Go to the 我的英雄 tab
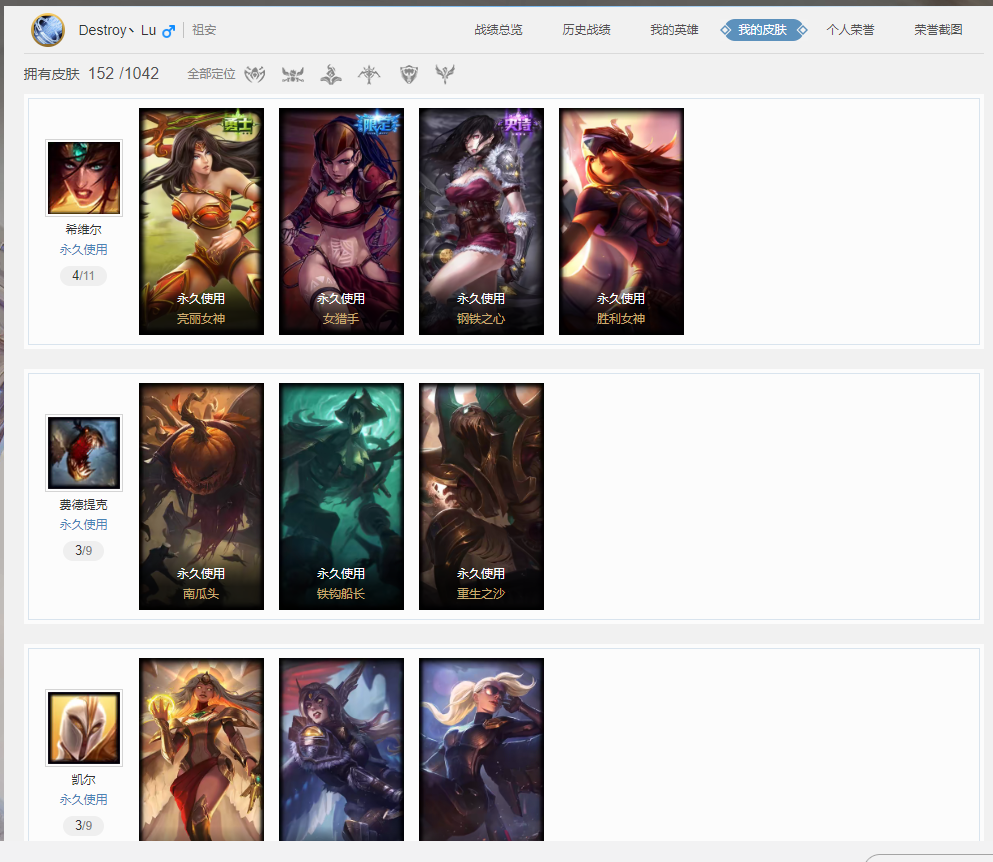The width and height of the screenshot is (993, 862). pyautogui.click(x=674, y=30)
